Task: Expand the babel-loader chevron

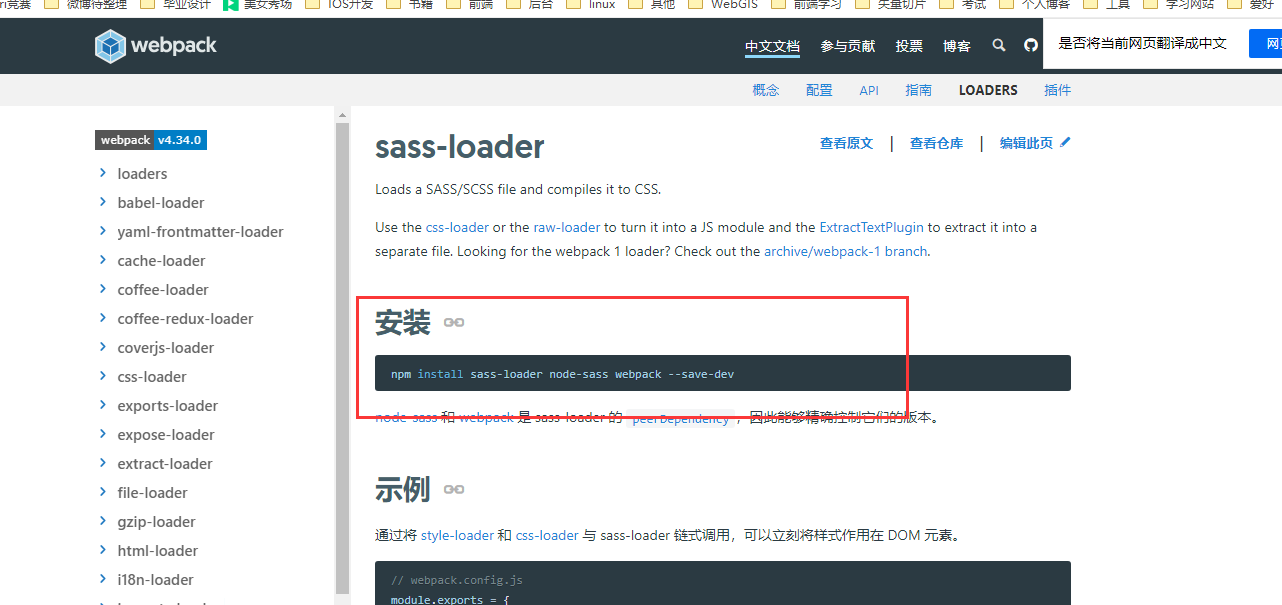Action: pyautogui.click(x=103, y=202)
